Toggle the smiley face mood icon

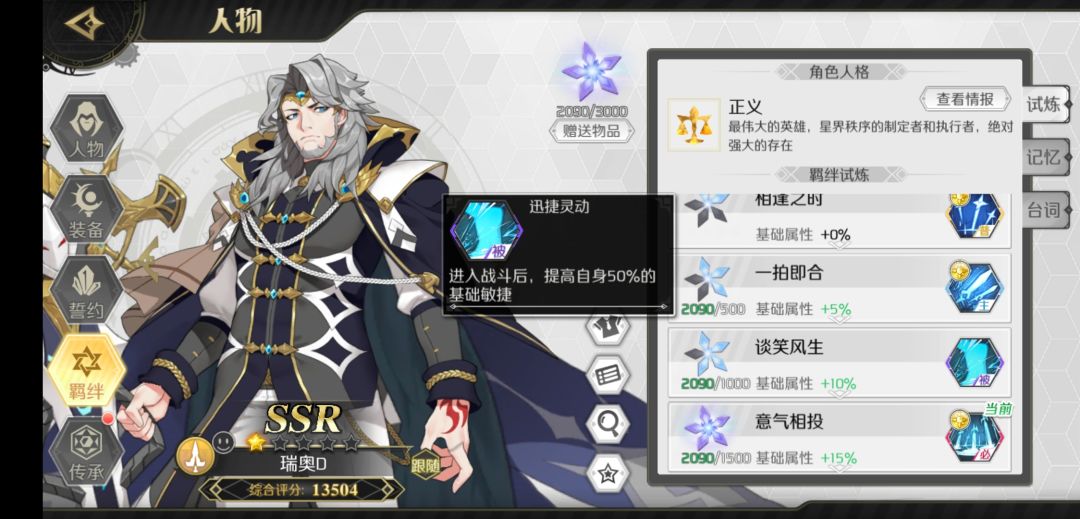click(224, 442)
